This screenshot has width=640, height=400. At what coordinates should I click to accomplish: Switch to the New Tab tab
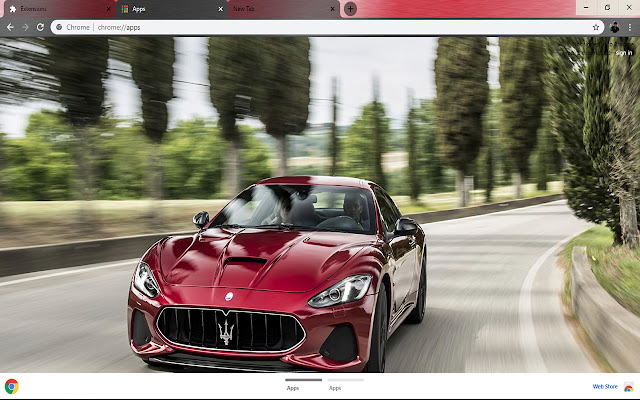pyautogui.click(x=282, y=9)
